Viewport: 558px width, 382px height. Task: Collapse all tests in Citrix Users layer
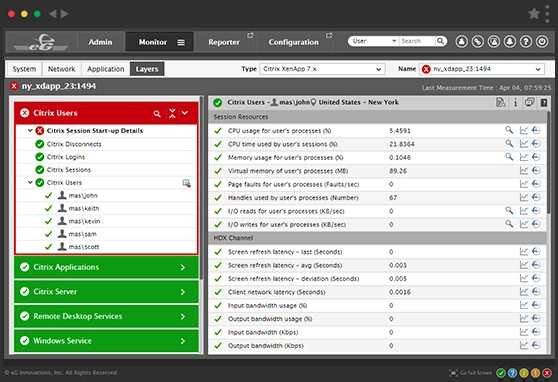(172, 113)
